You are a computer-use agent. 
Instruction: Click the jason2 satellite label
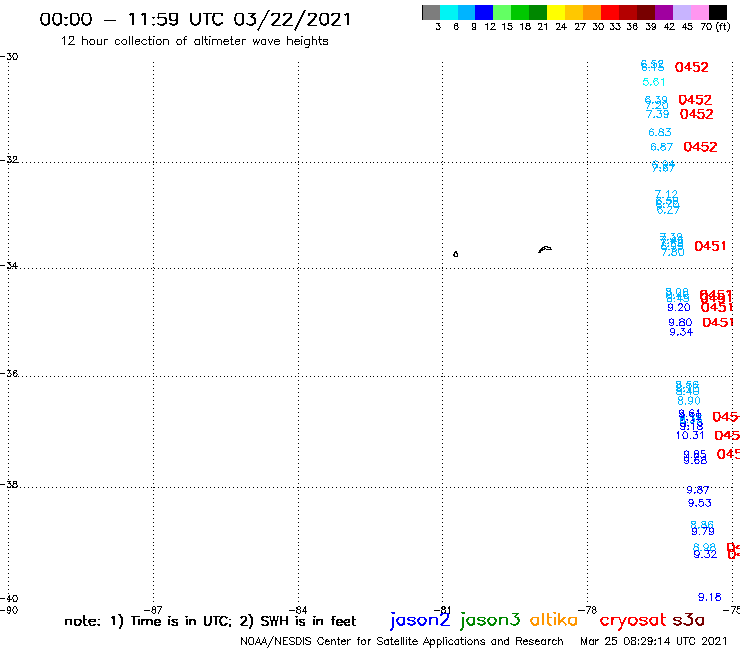[420, 620]
